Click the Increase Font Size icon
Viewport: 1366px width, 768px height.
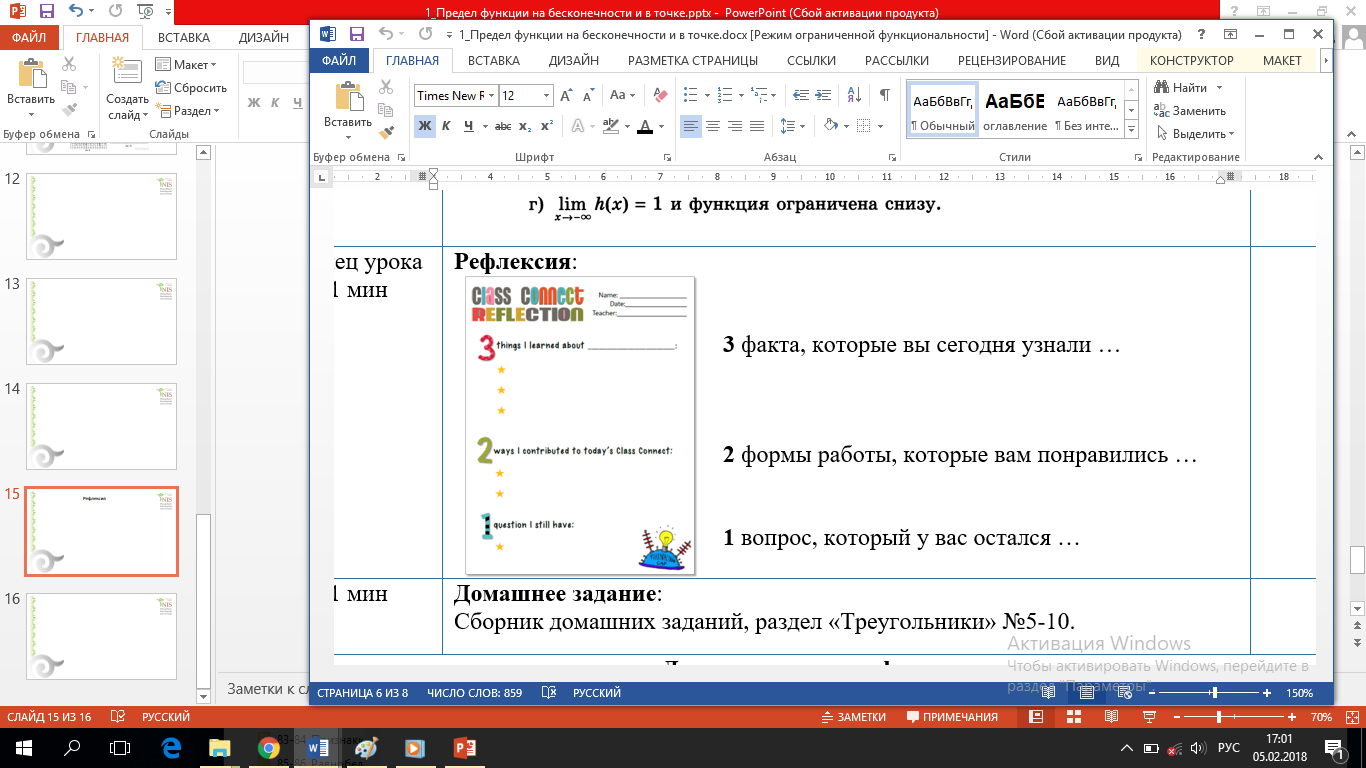pyautogui.click(x=566, y=96)
